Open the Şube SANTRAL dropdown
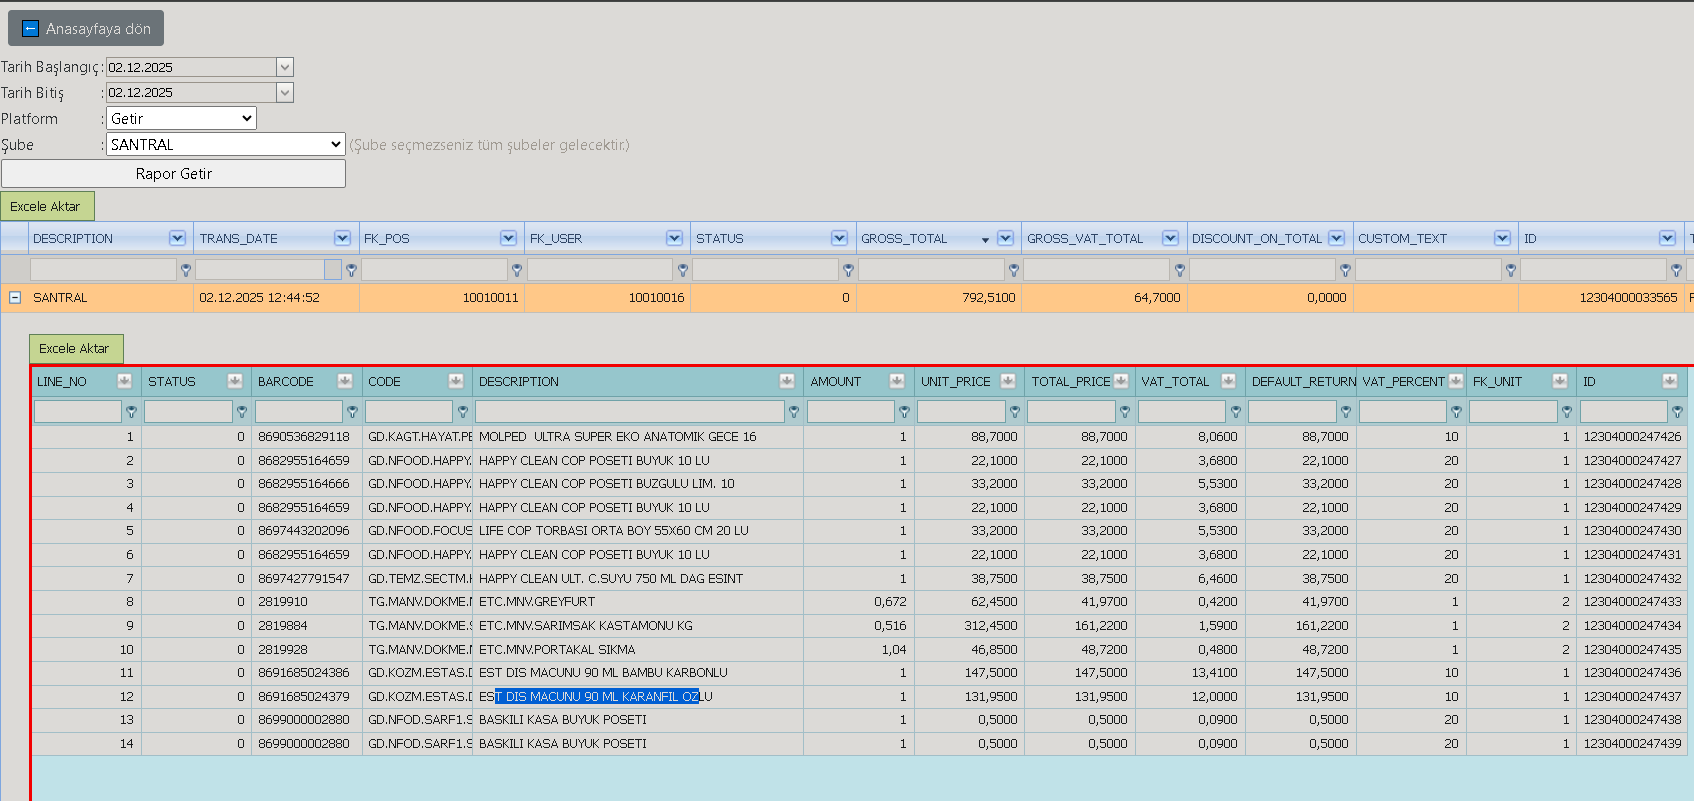The width and height of the screenshot is (1694, 801). [x=225, y=144]
